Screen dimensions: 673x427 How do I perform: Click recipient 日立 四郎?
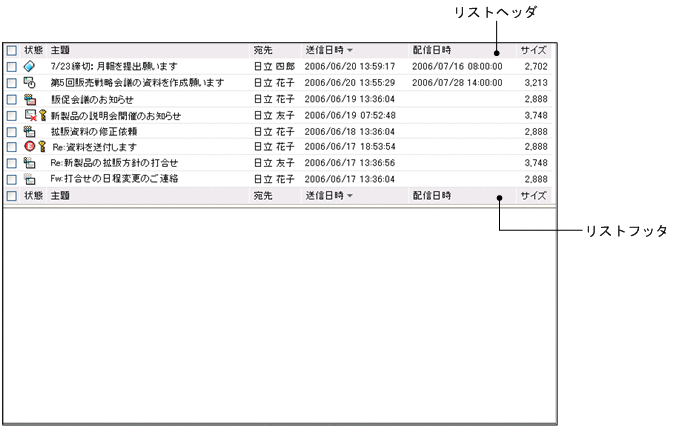click(x=274, y=67)
